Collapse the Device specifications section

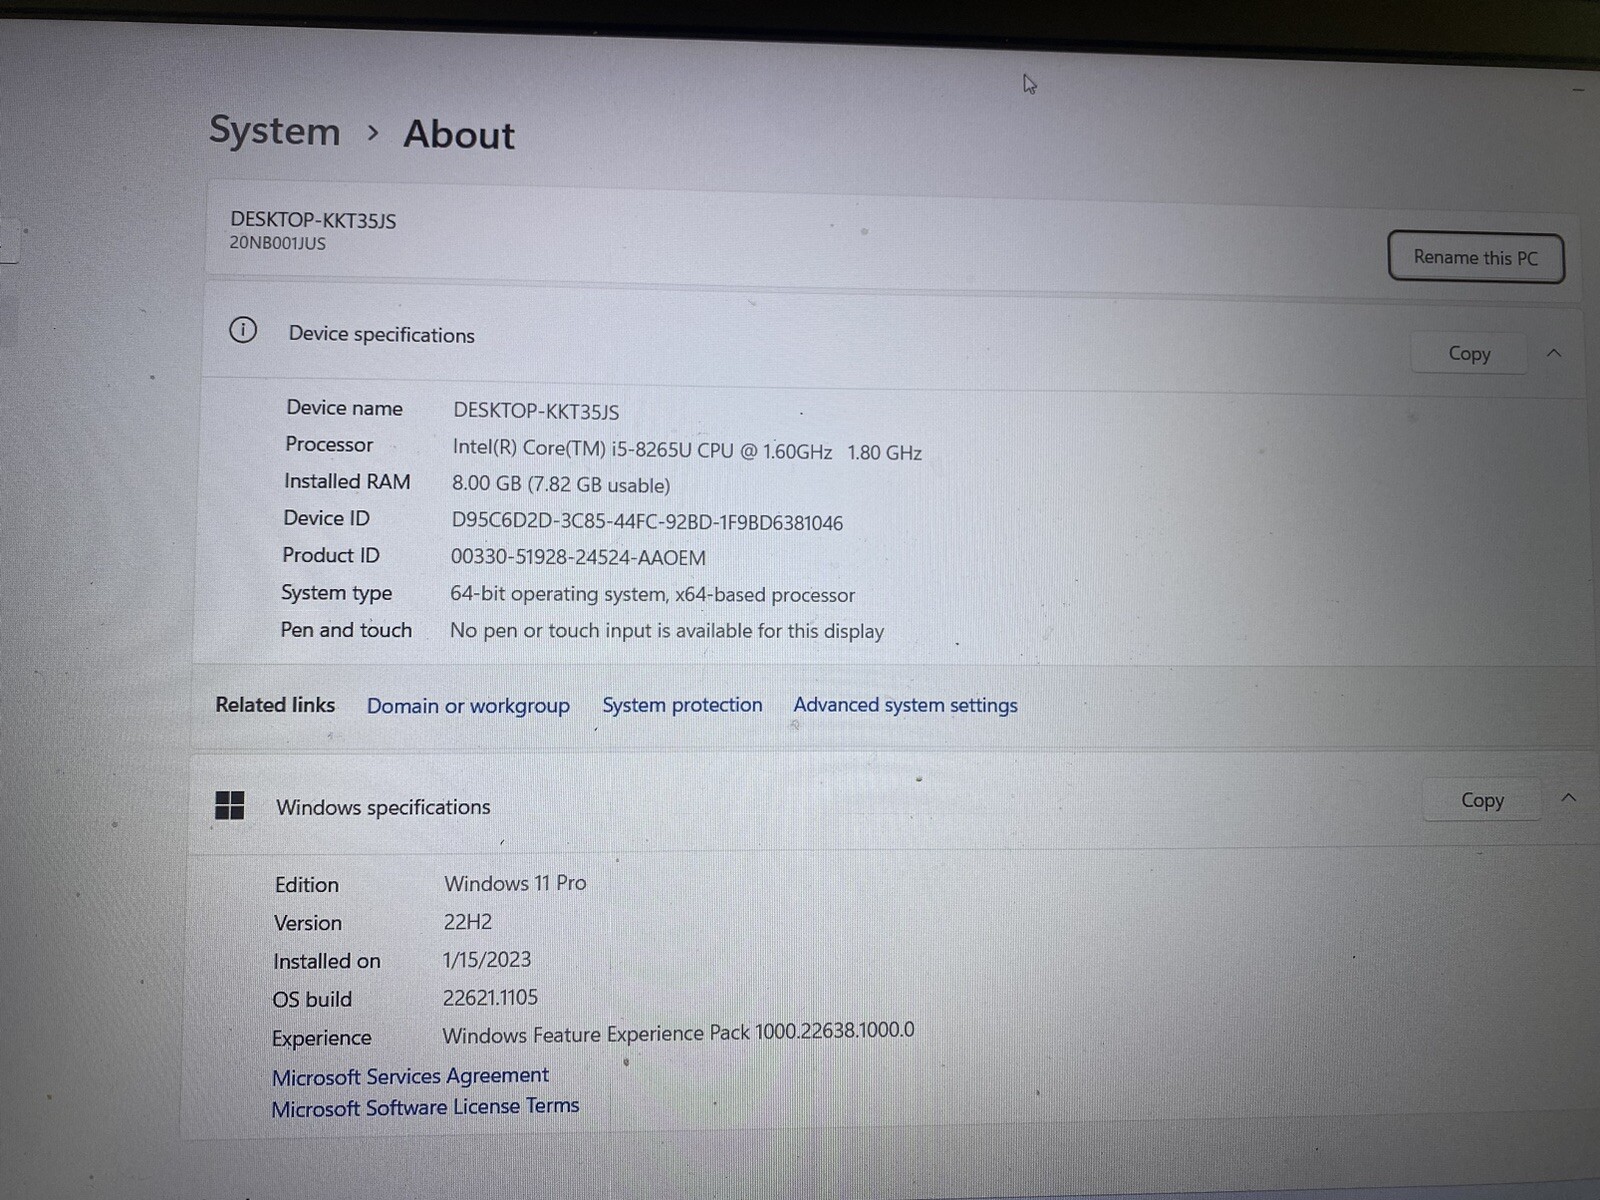click(1554, 353)
